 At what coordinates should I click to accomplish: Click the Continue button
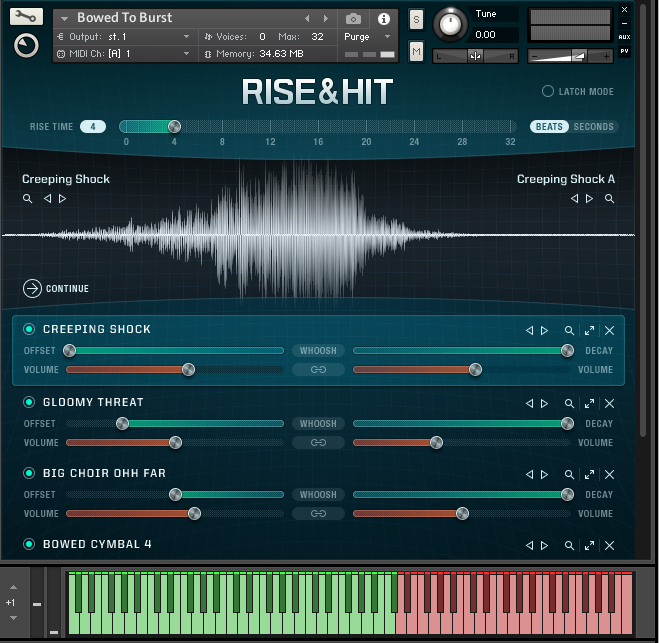tap(56, 289)
